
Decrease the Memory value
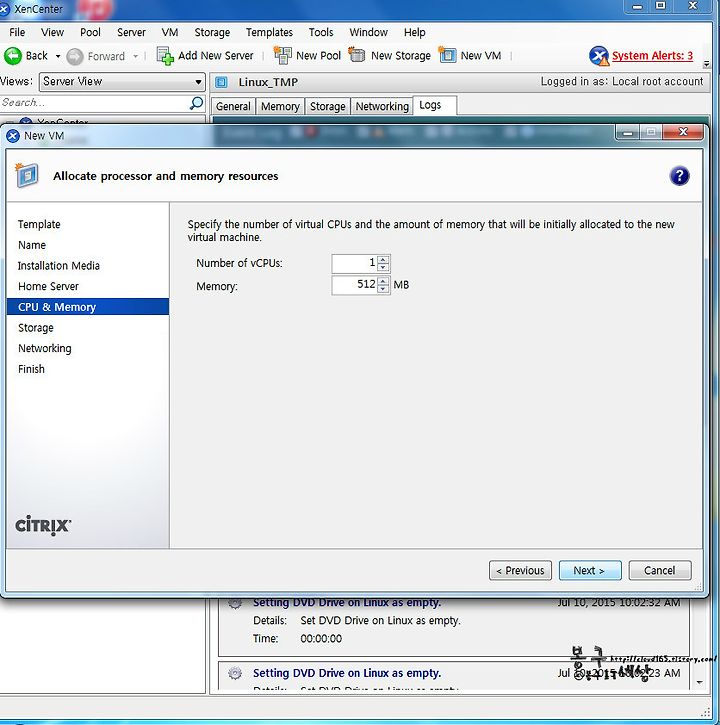[383, 289]
